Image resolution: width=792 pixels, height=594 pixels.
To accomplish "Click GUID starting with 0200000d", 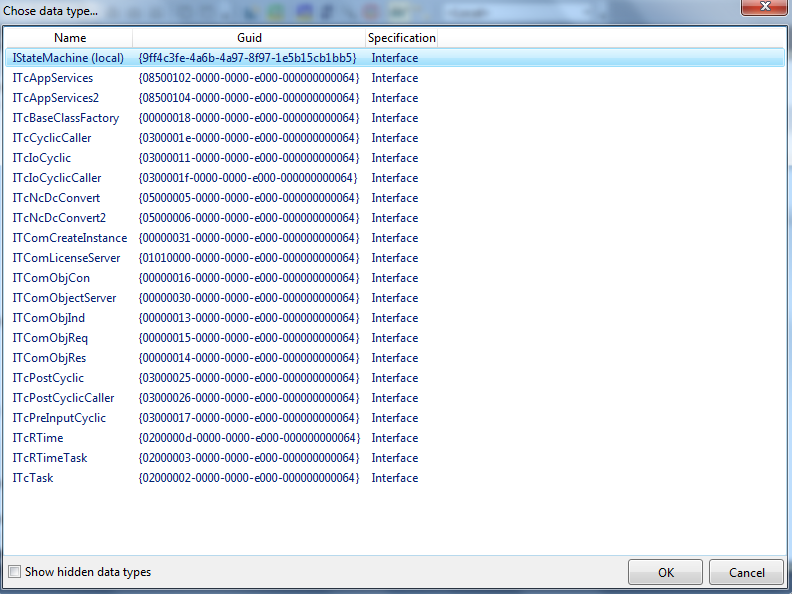I will (x=249, y=438).
